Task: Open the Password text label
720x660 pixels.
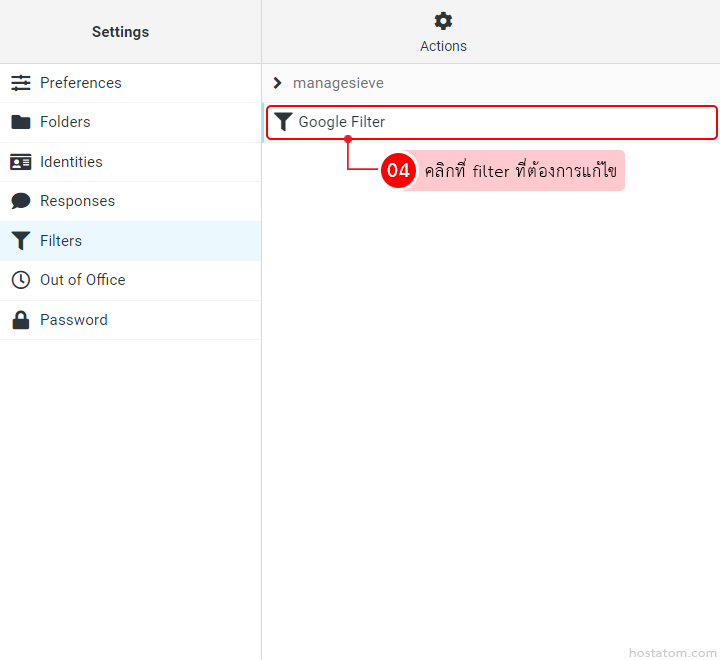Action: coord(74,320)
